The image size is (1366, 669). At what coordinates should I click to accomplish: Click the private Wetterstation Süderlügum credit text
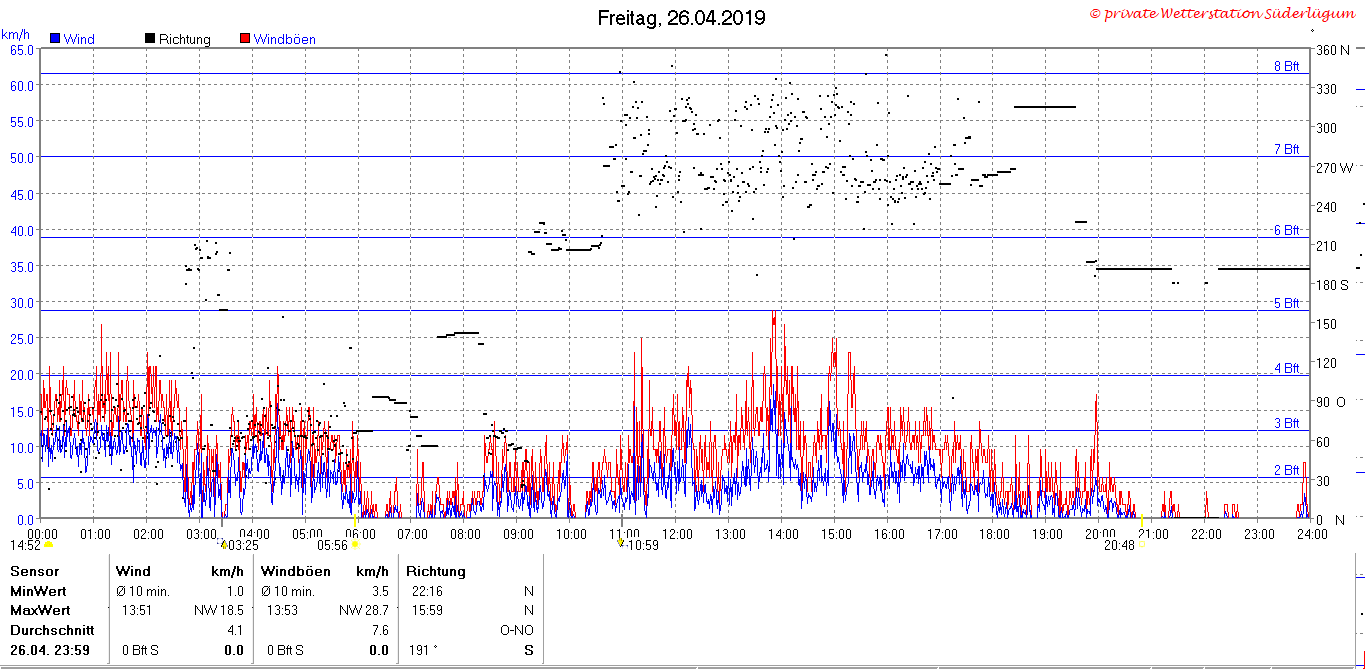pyautogui.click(x=1226, y=14)
